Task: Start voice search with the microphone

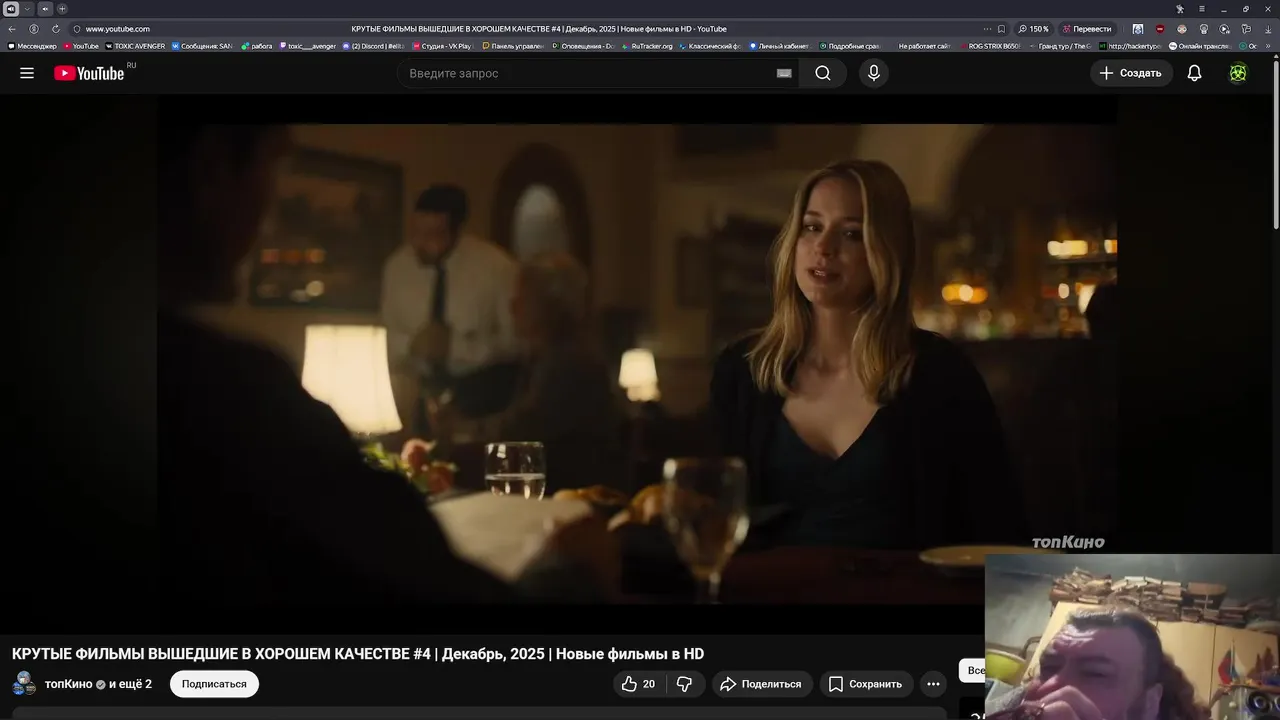Action: [x=874, y=73]
